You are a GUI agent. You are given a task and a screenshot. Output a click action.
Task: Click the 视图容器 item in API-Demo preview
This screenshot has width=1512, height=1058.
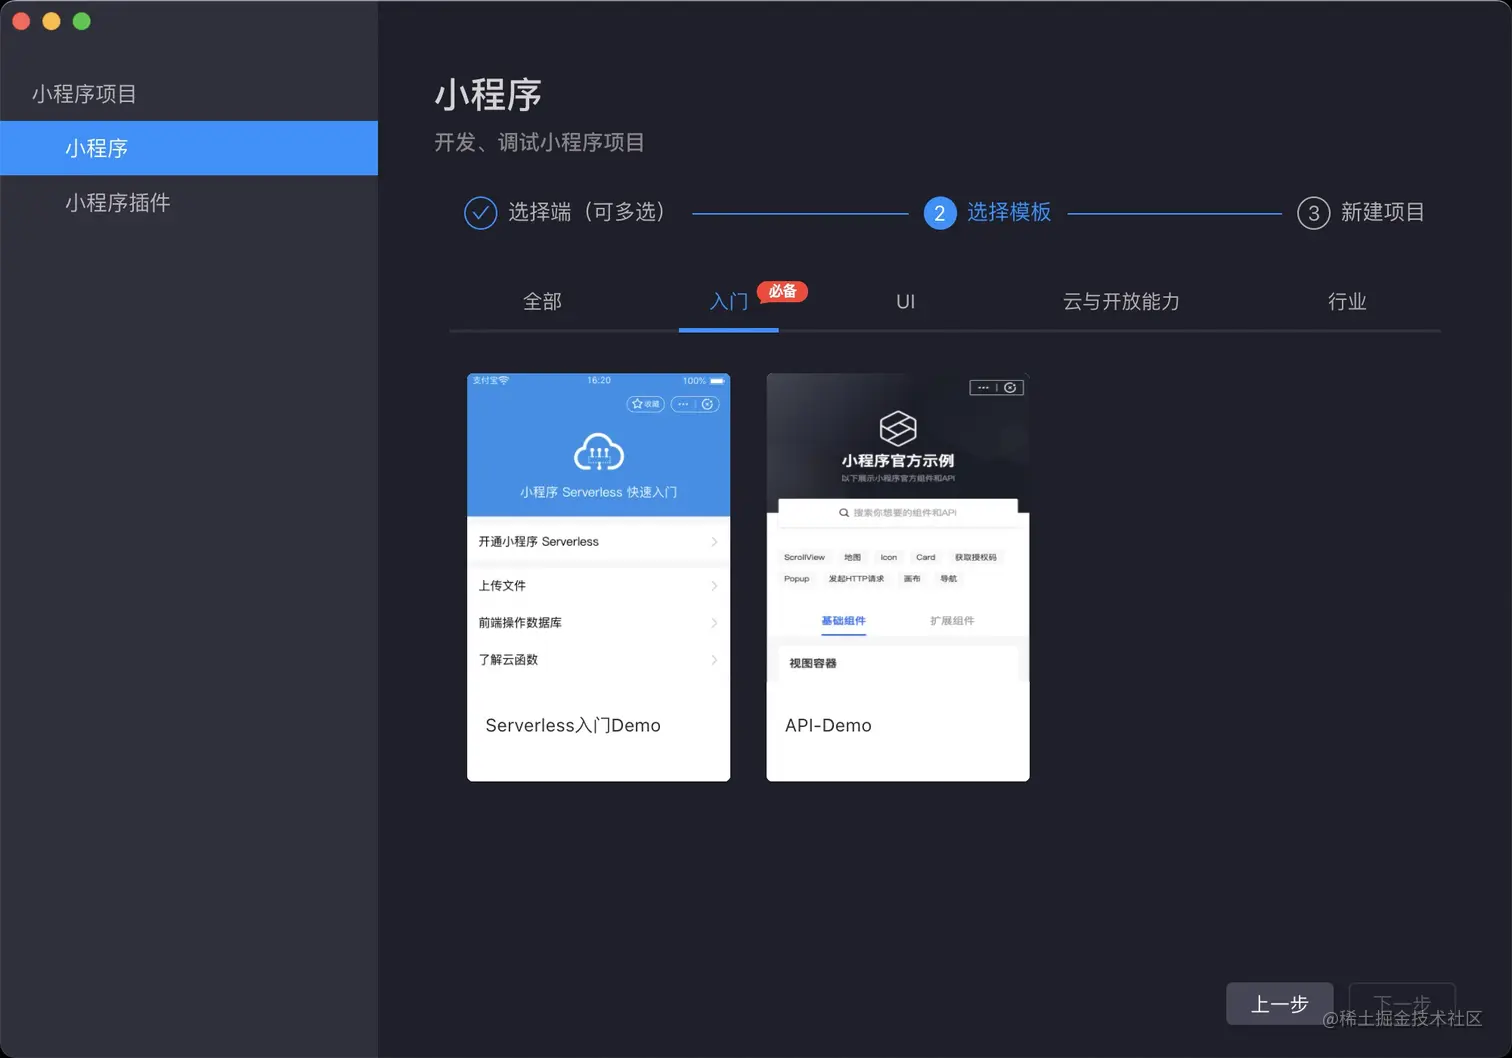[812, 663]
